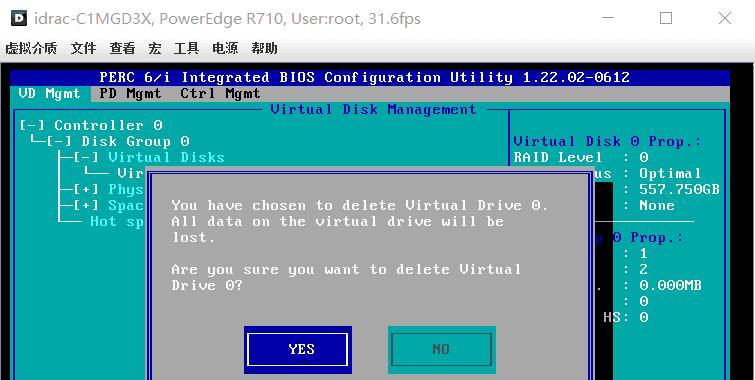Click the Virtual Disk Management title
The width and height of the screenshot is (755, 380).
374,109
